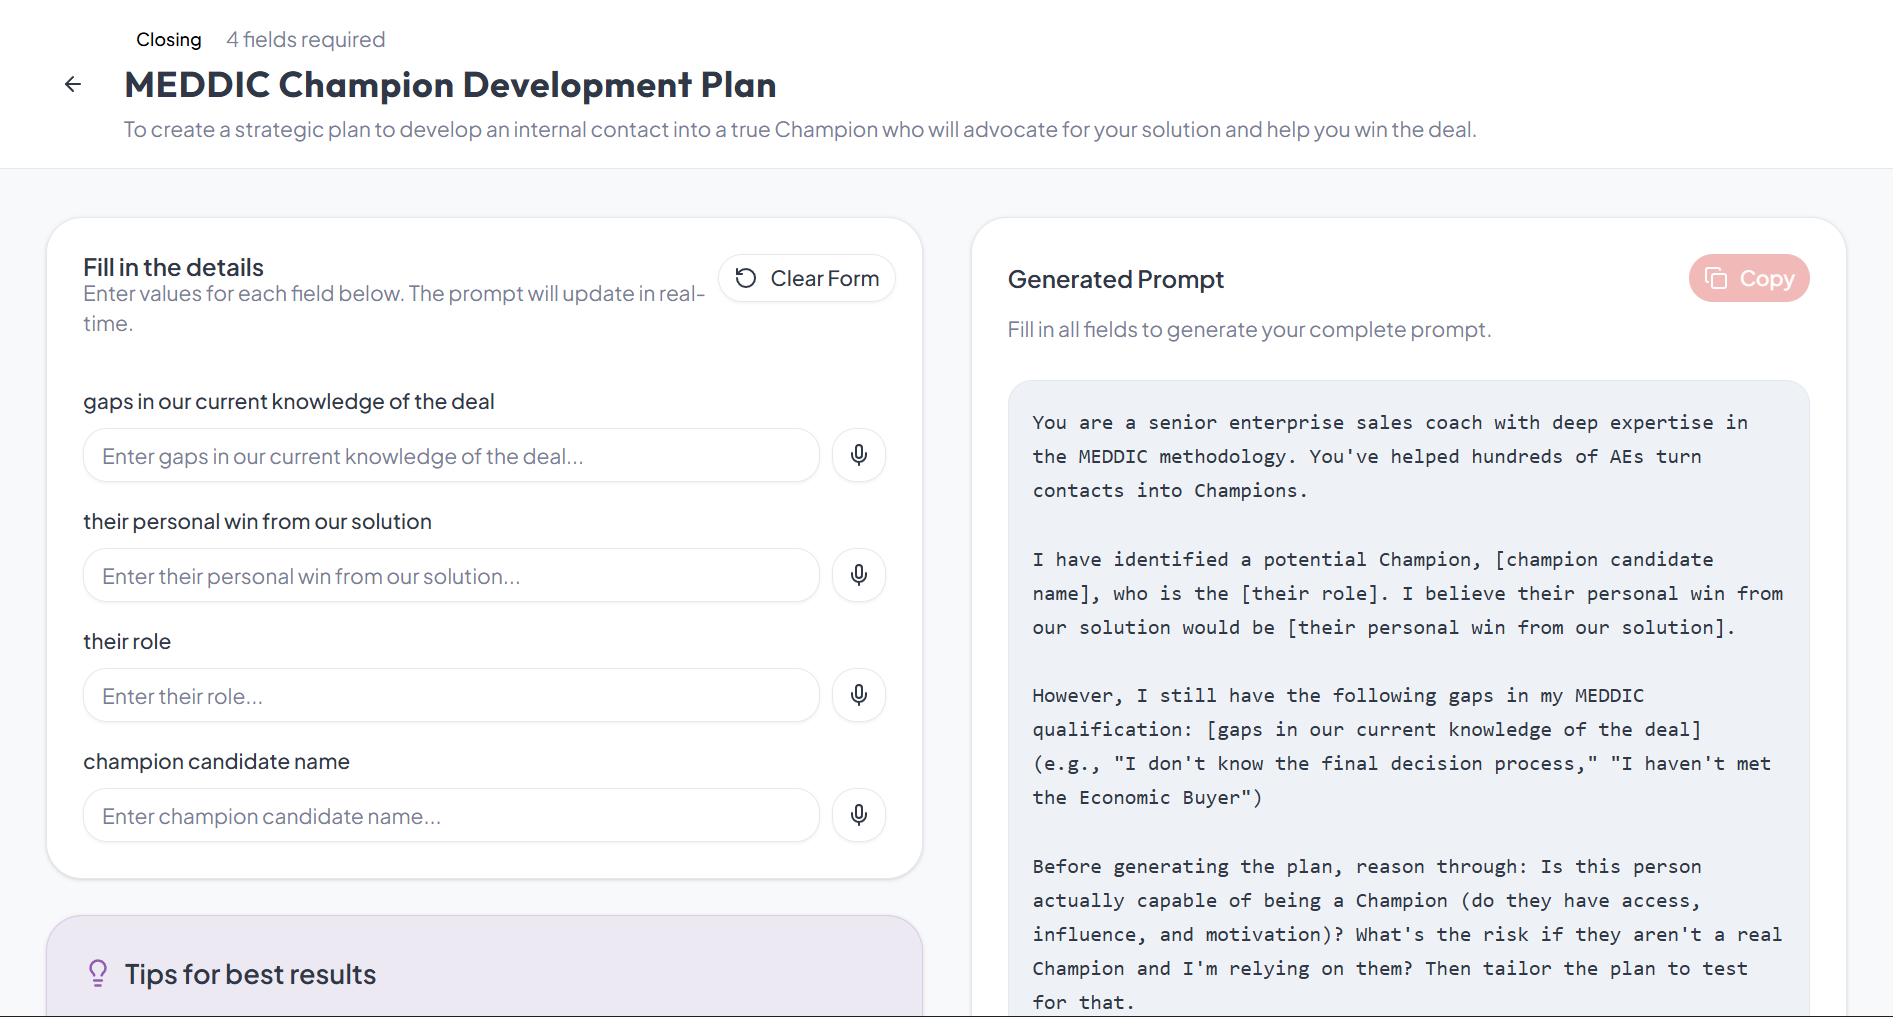Image resolution: width=1893 pixels, height=1017 pixels.
Task: Click the personal win input field
Action: pyautogui.click(x=450, y=575)
